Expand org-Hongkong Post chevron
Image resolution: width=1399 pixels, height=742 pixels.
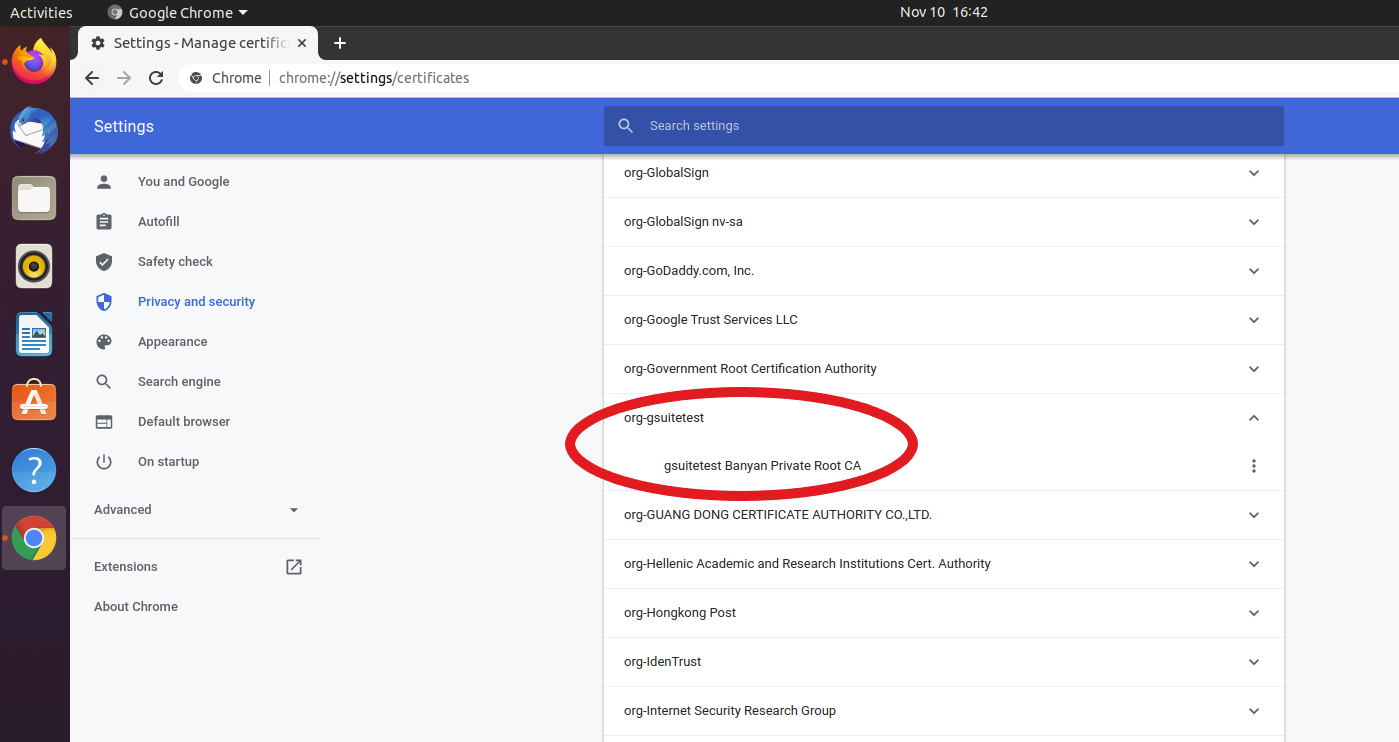pyautogui.click(x=1254, y=613)
